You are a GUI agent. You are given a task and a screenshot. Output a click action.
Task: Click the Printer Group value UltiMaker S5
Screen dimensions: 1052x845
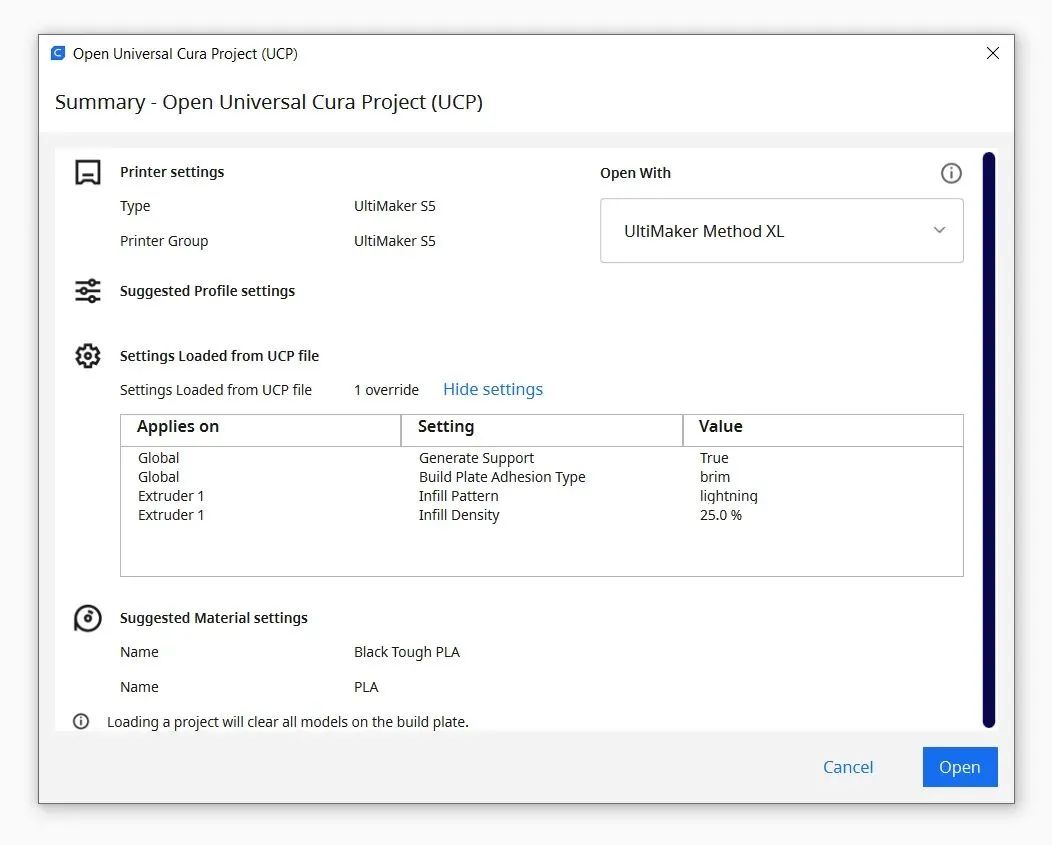(x=394, y=241)
